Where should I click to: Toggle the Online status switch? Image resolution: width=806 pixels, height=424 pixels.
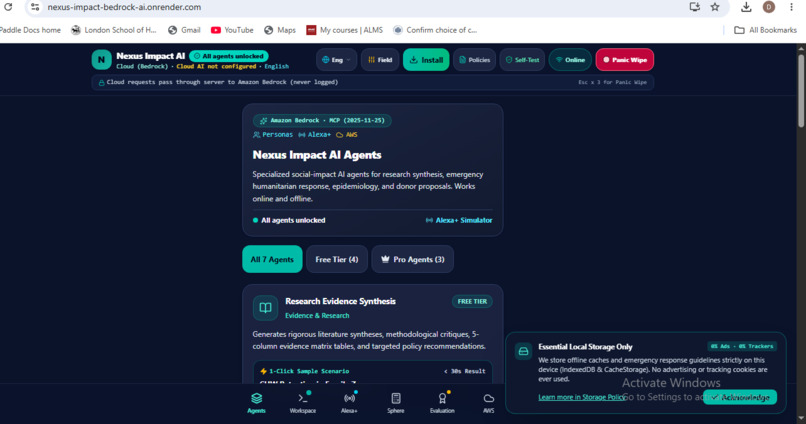pos(570,60)
